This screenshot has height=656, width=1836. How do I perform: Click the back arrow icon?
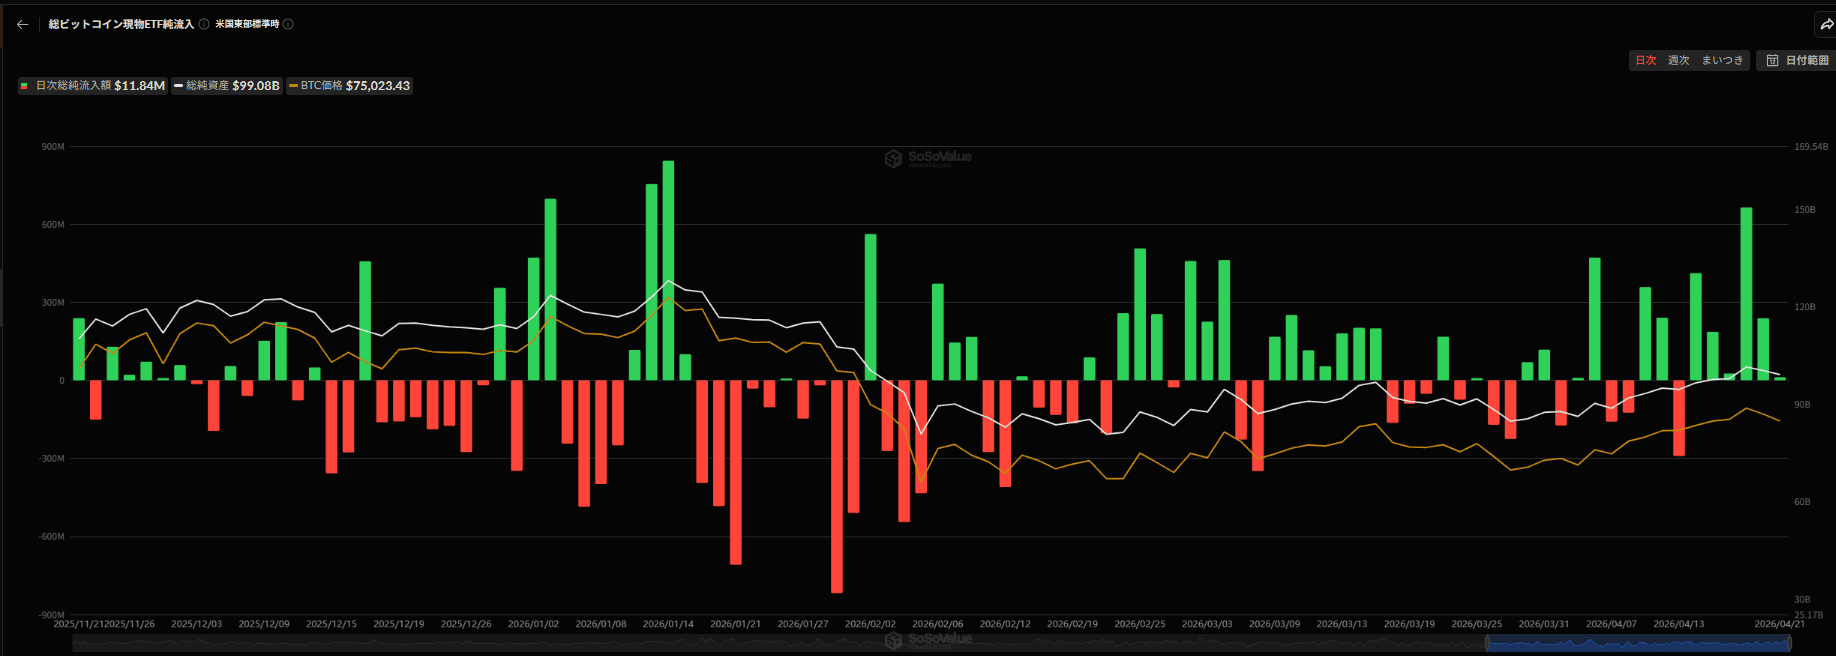pyautogui.click(x=22, y=24)
